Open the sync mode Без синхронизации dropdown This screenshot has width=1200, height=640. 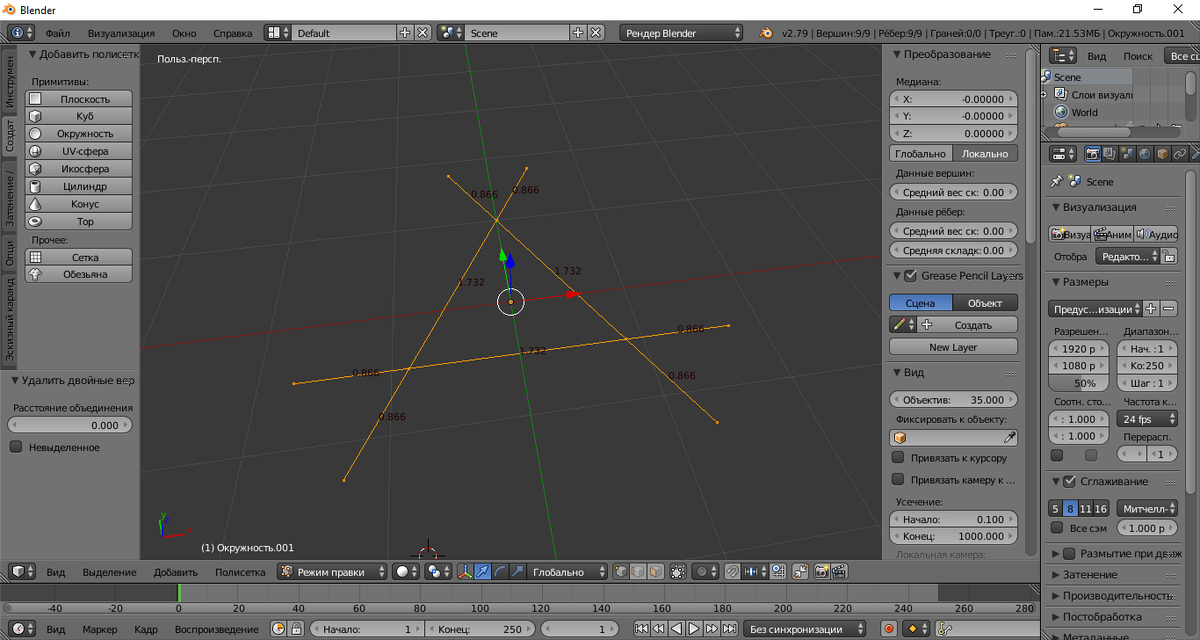806,629
